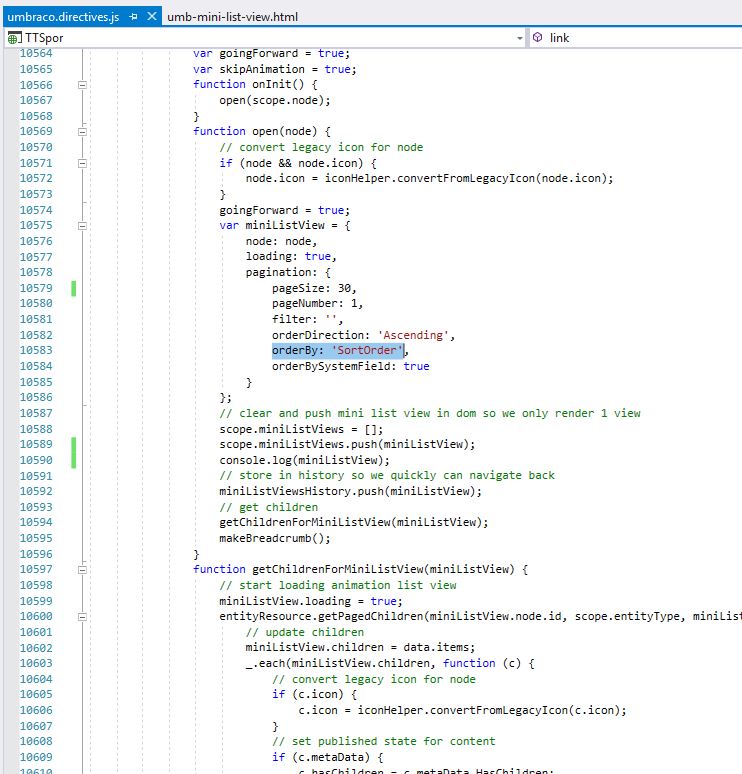This screenshot has width=742, height=774.
Task: Click pageSize: 30 text
Action: click(x=314, y=288)
